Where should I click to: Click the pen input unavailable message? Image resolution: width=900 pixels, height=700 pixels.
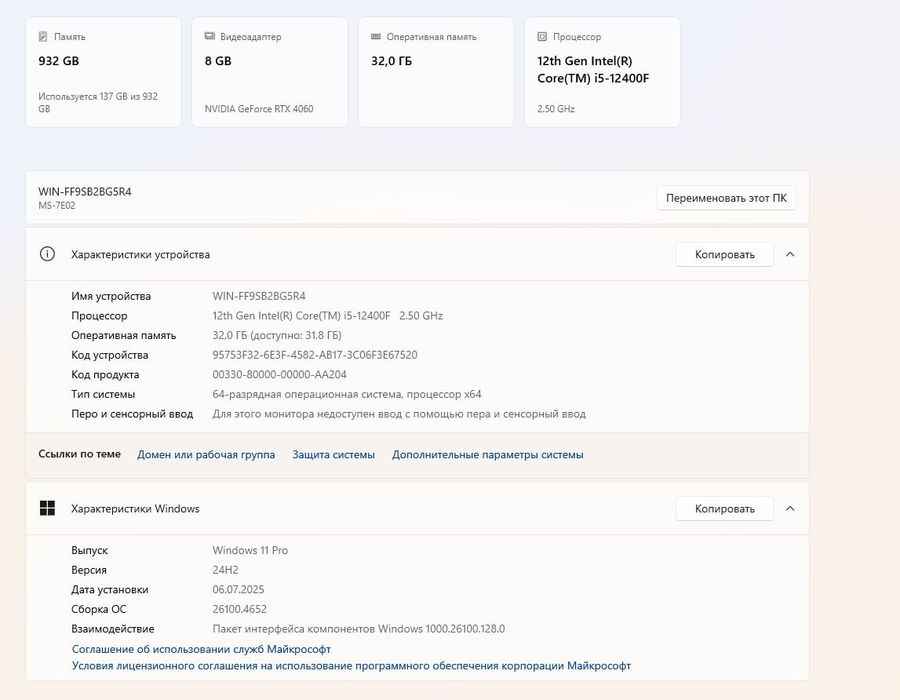coord(399,414)
